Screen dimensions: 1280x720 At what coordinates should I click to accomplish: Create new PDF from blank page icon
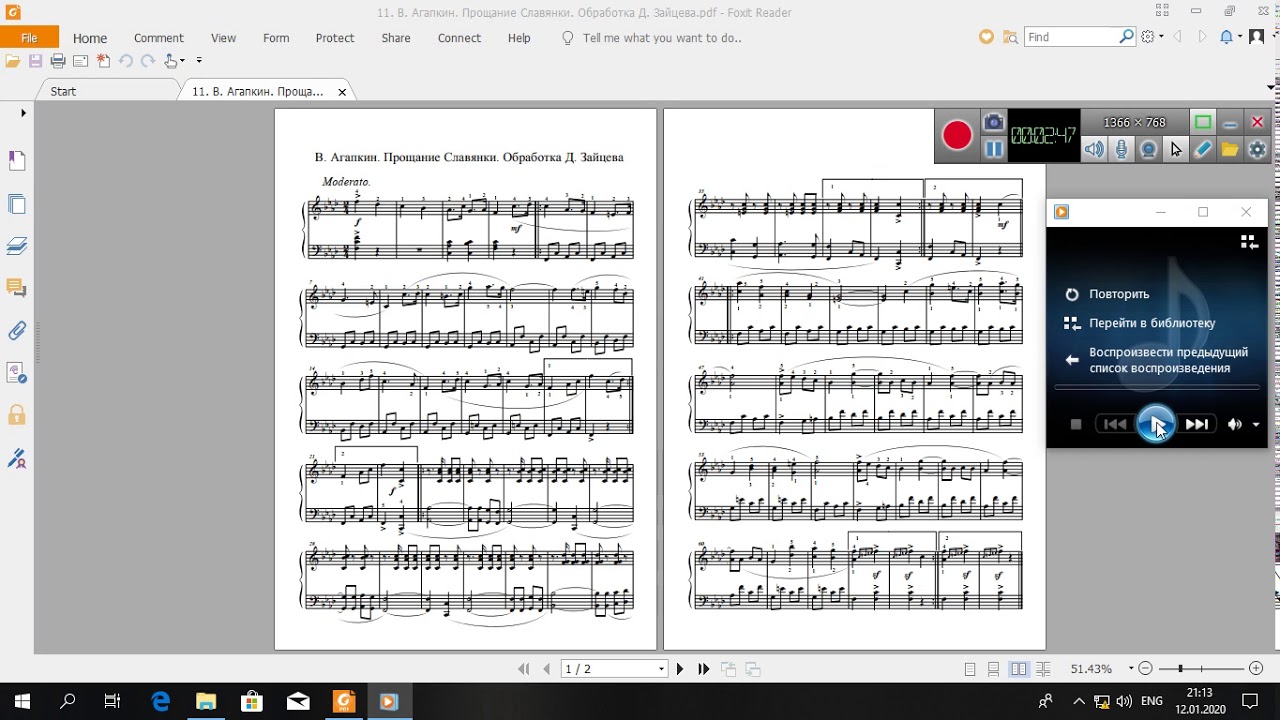point(103,61)
